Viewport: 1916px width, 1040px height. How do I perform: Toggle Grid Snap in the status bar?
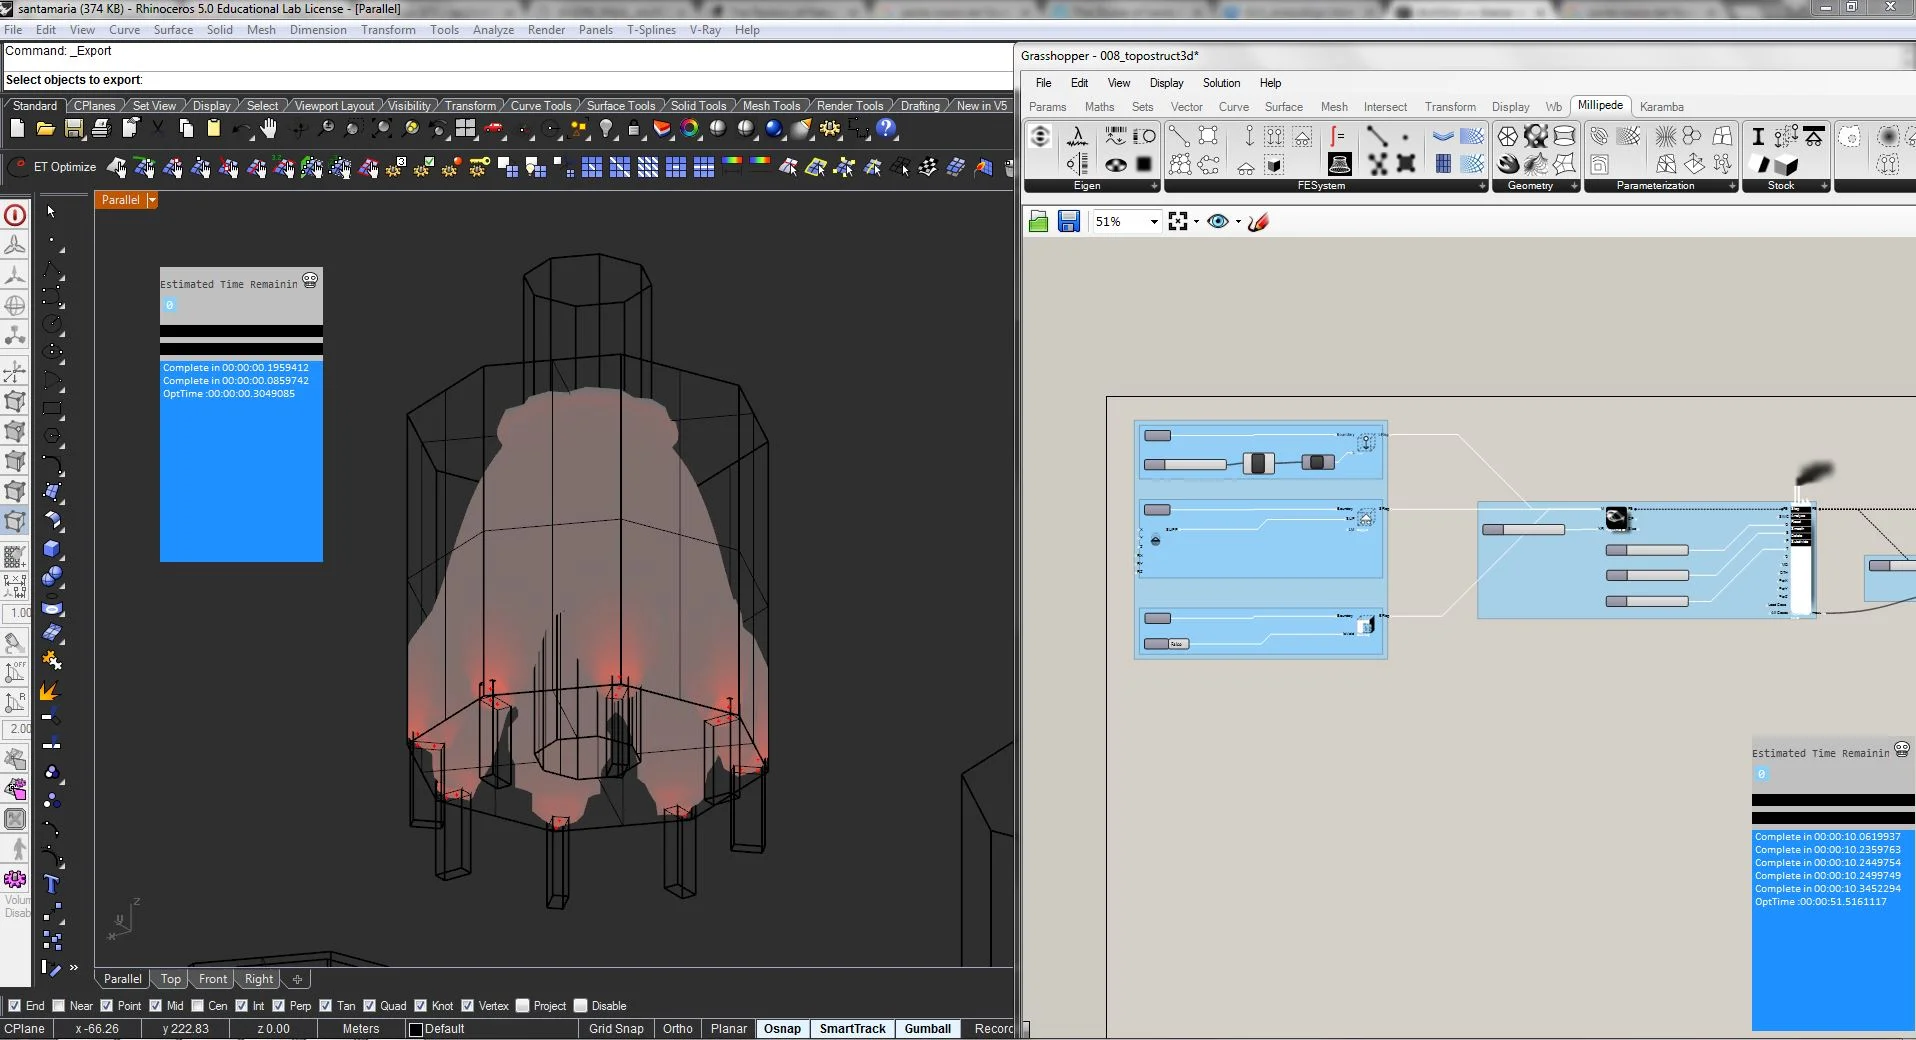coord(616,1029)
